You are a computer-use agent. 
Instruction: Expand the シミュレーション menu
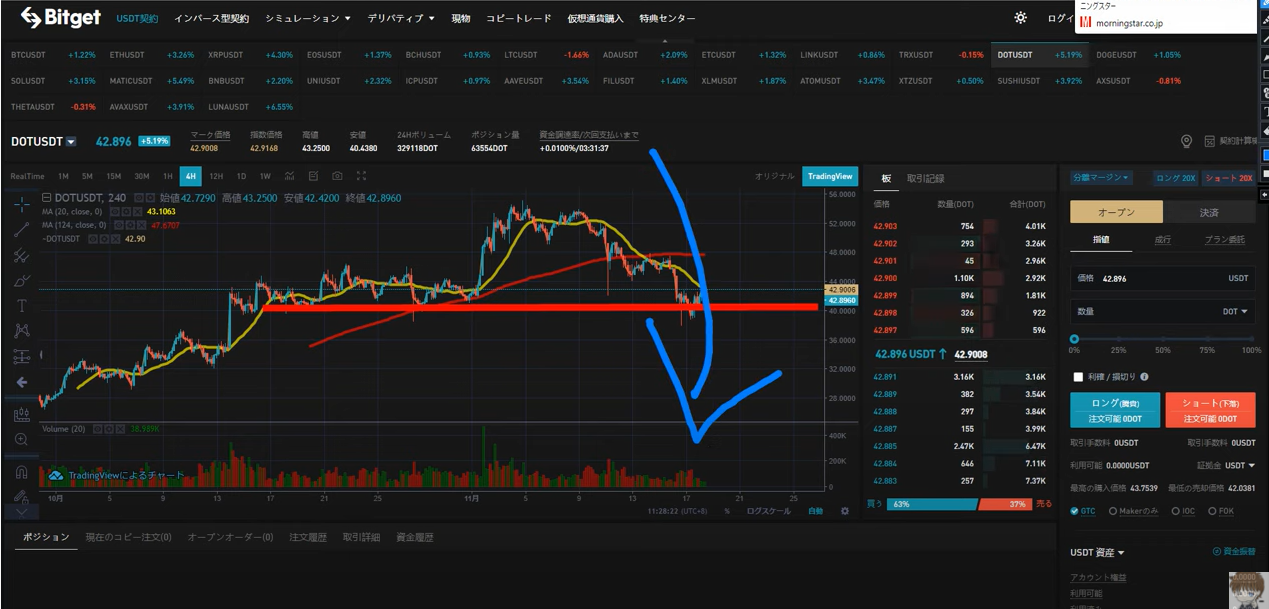tap(308, 18)
